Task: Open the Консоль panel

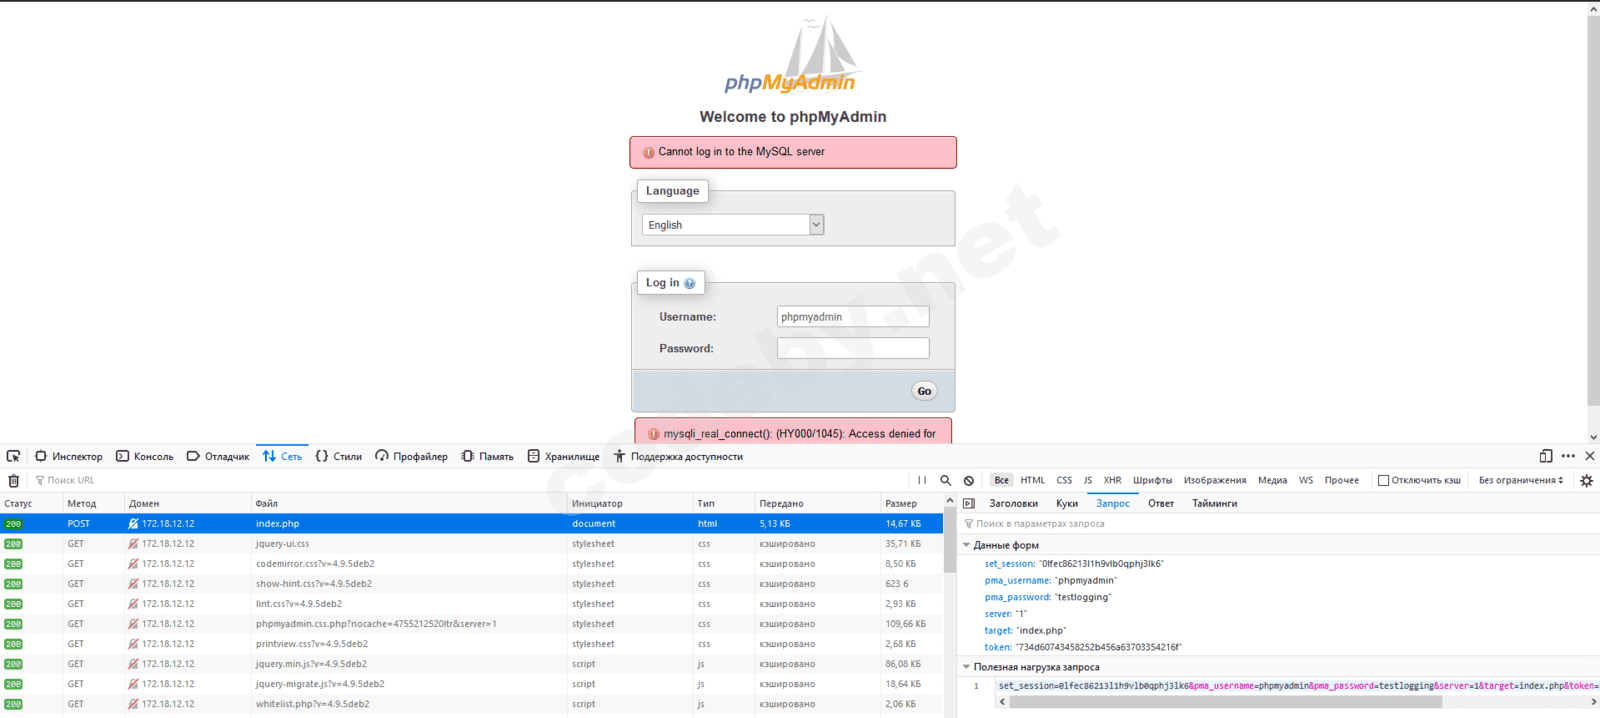Action: point(145,456)
